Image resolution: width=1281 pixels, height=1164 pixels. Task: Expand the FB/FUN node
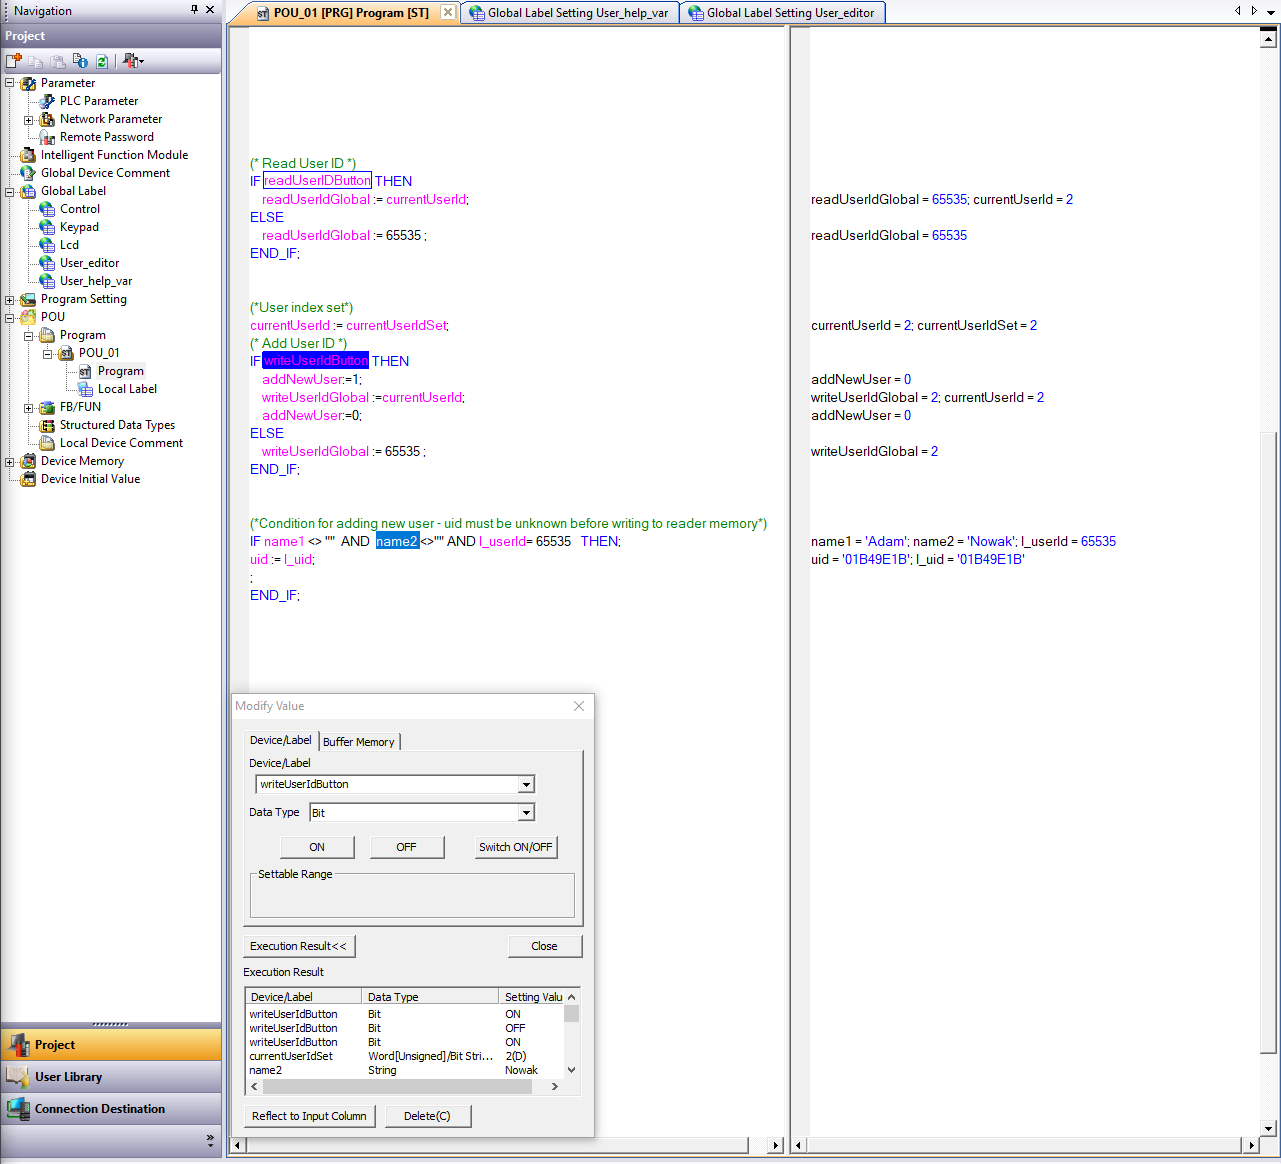pyautogui.click(x=29, y=407)
